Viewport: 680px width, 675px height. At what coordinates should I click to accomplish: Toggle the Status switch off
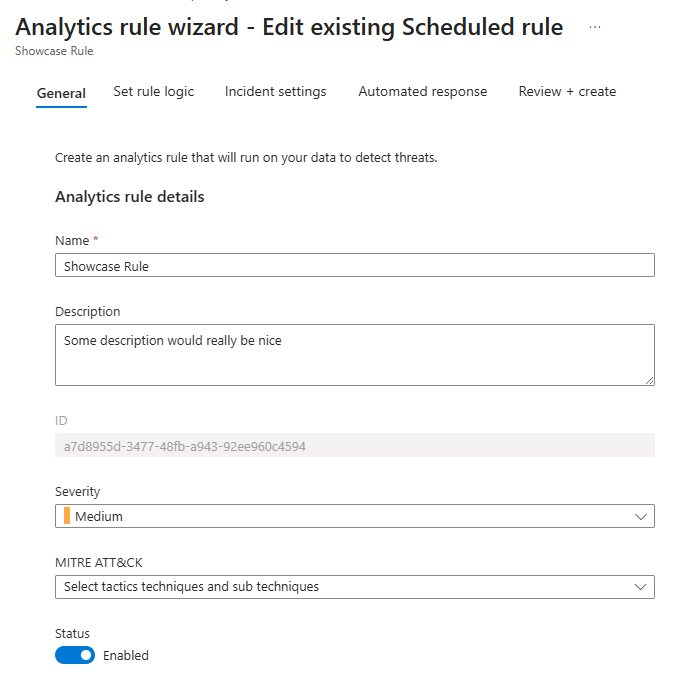coord(75,655)
